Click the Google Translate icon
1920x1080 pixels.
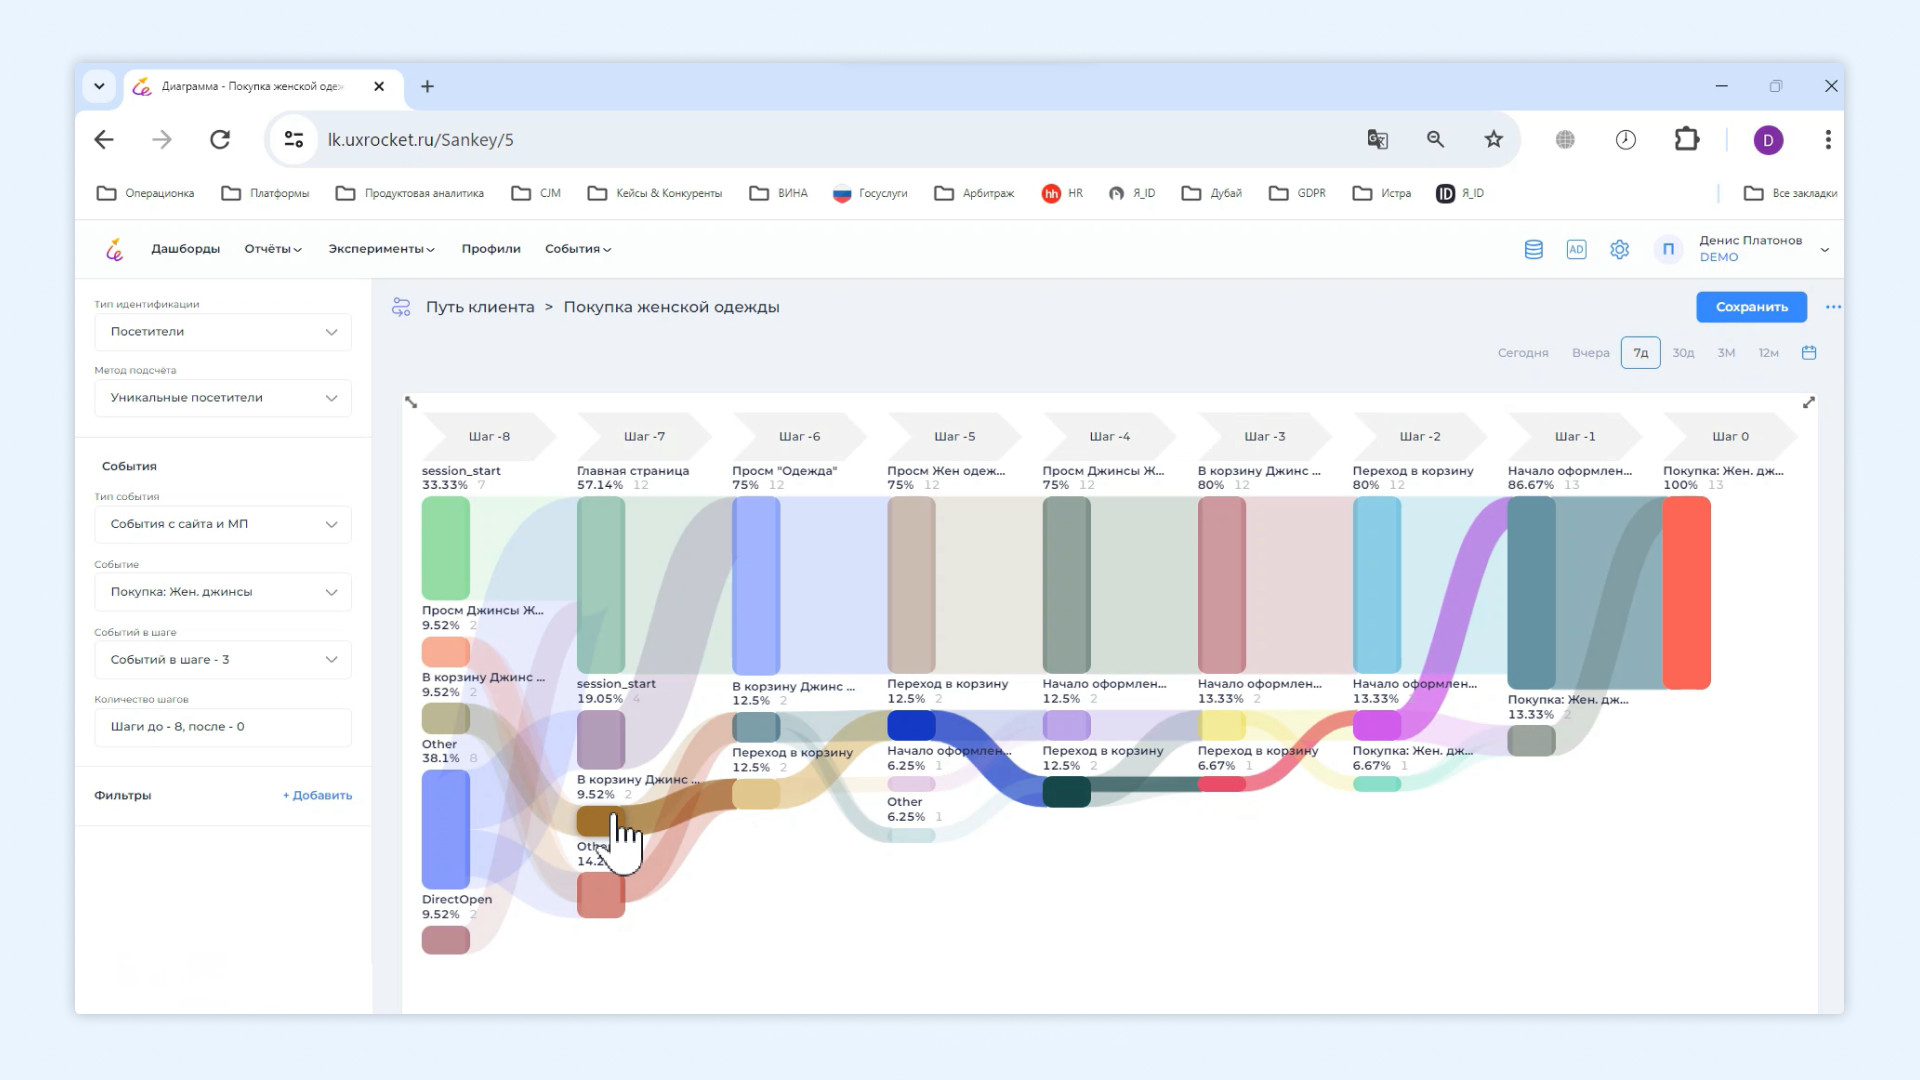pos(1377,140)
